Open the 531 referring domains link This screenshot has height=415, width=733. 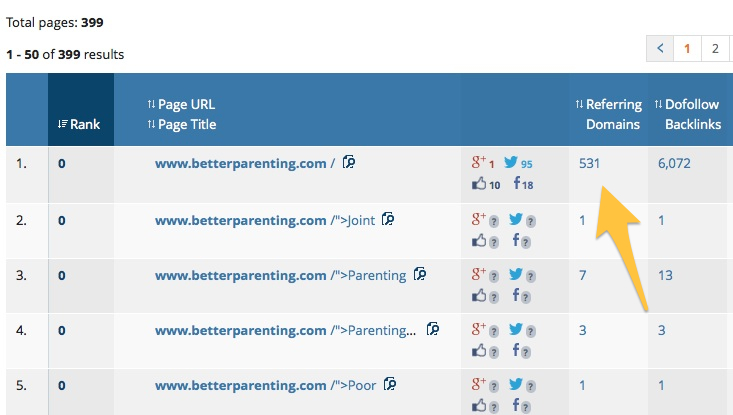(591, 163)
